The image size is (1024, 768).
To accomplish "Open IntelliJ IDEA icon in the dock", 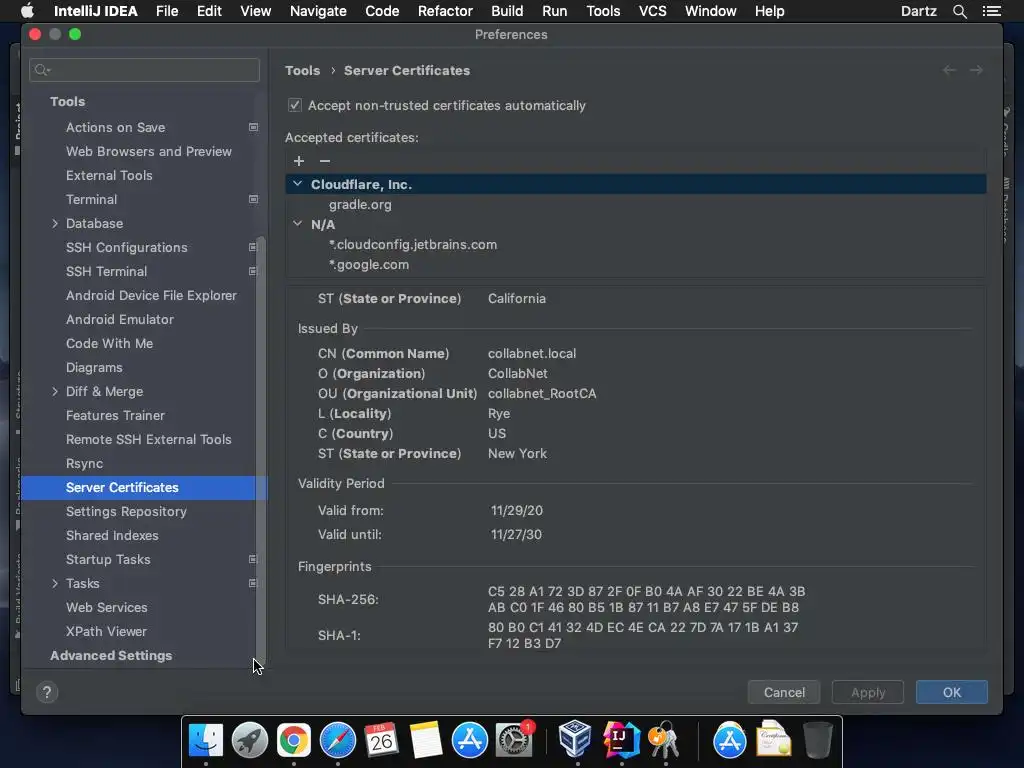I will pyautogui.click(x=620, y=739).
